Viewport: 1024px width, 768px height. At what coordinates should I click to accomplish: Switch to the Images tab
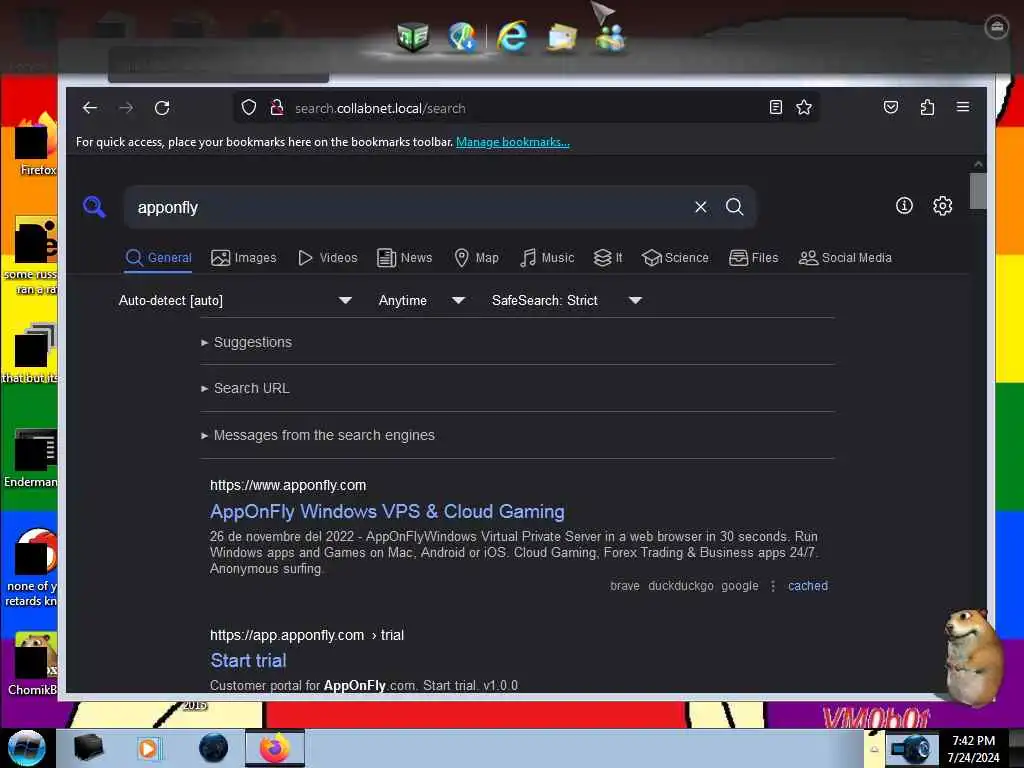pyautogui.click(x=244, y=258)
